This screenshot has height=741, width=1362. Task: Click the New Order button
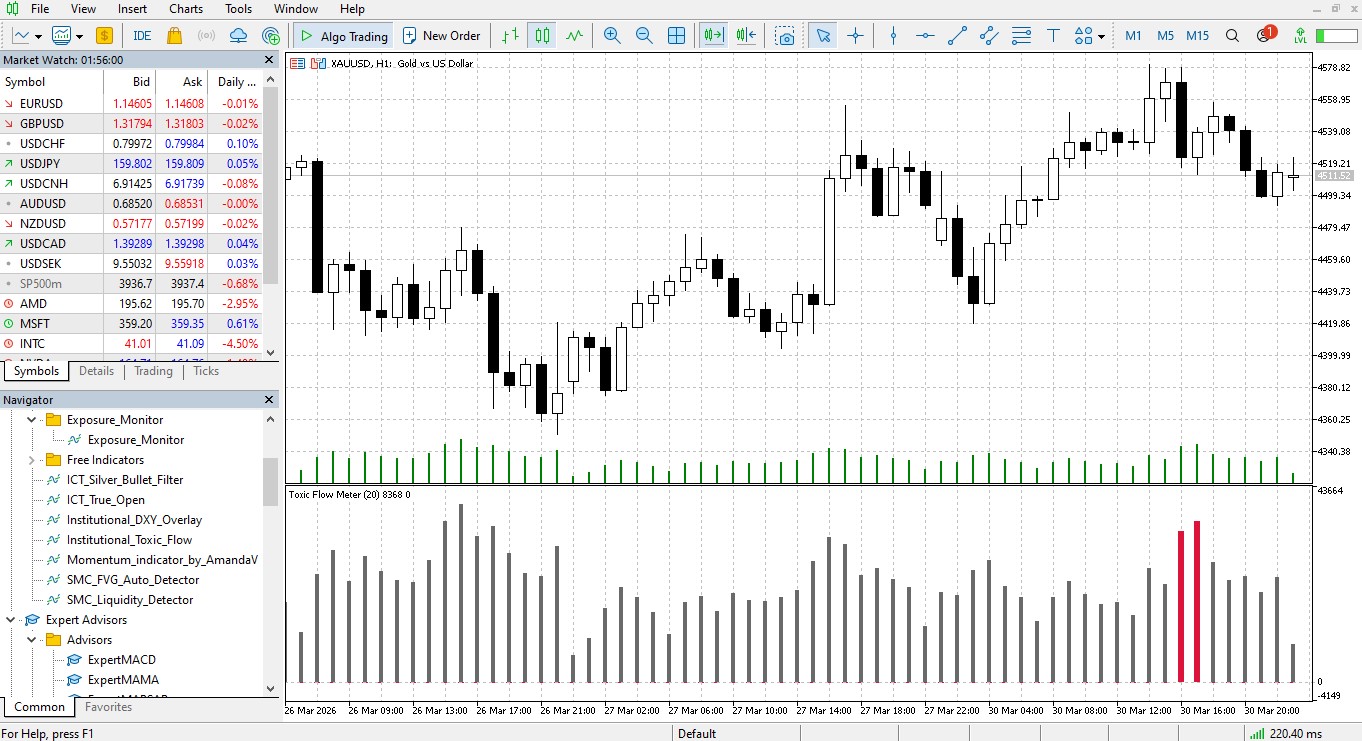pyautogui.click(x=442, y=35)
